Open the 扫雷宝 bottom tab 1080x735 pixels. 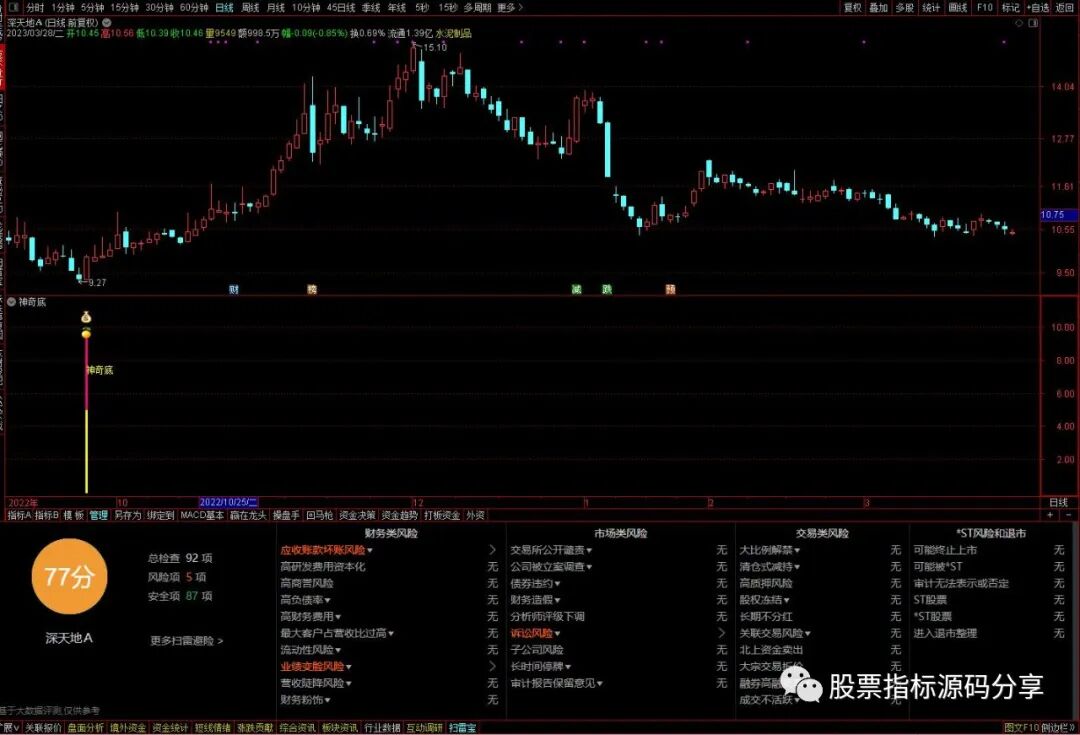click(463, 727)
